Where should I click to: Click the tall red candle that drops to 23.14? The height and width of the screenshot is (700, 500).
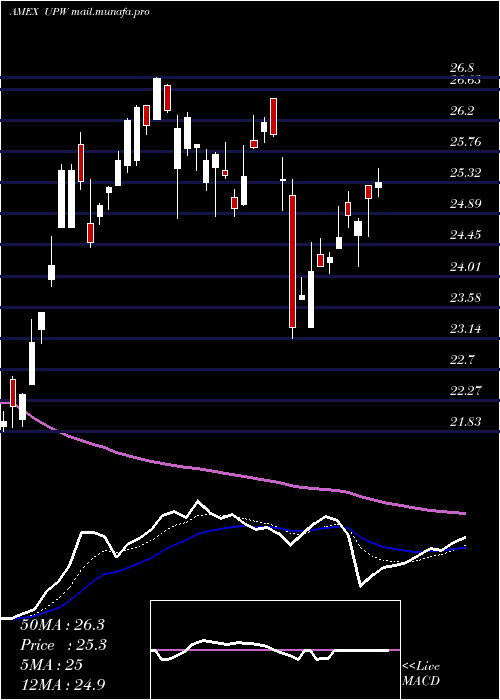click(x=292, y=261)
